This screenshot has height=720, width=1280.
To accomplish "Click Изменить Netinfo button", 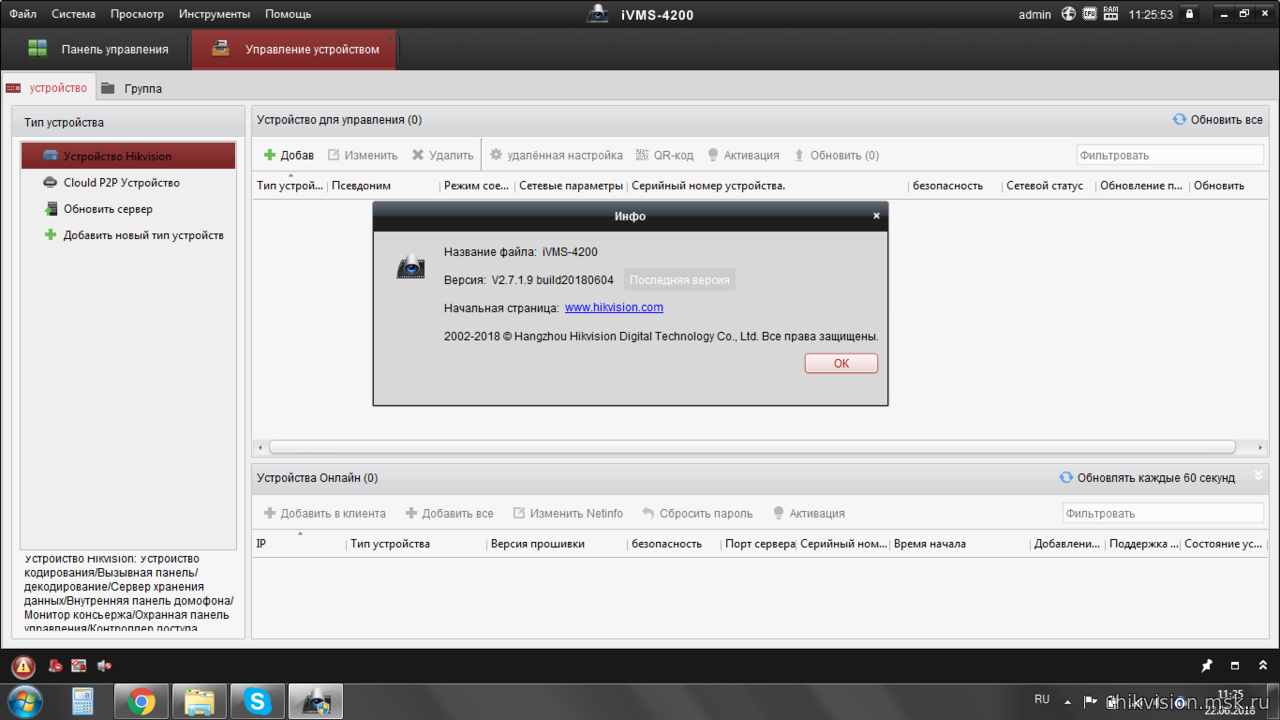I will 568,513.
